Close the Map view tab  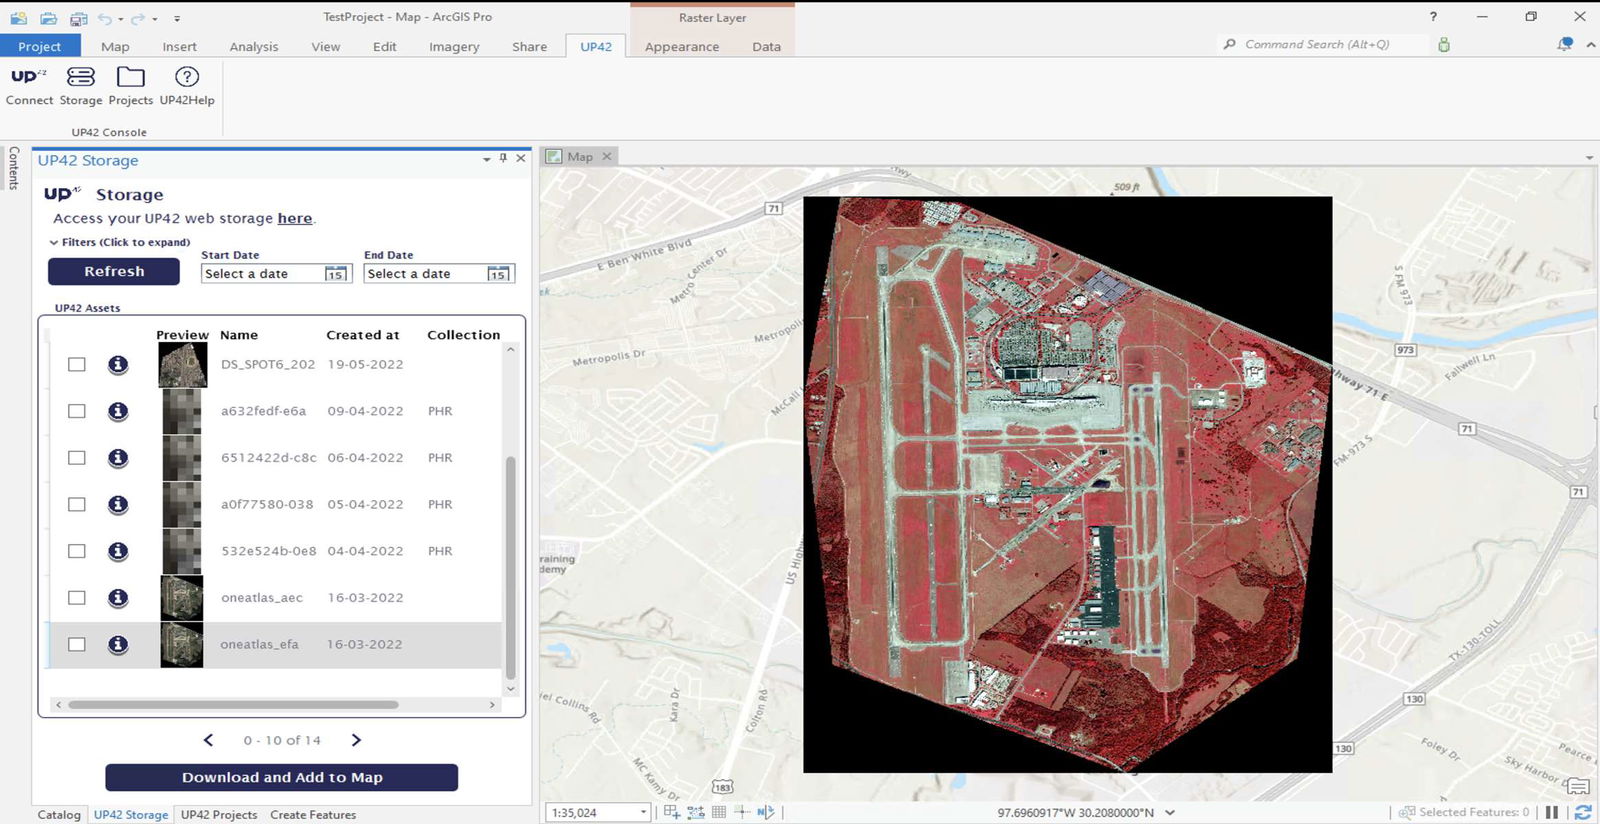point(607,156)
